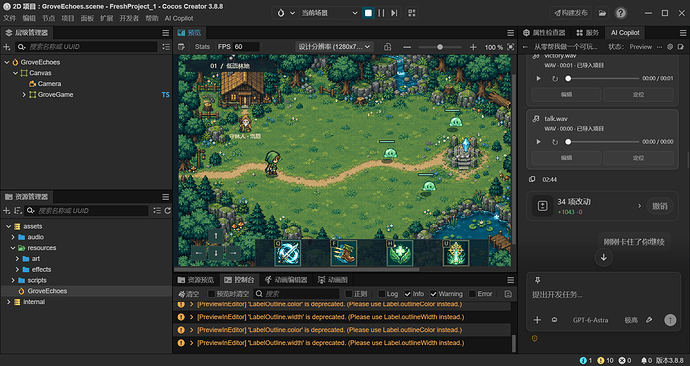This screenshot has height=366, width=690.
Task: Switch to the 控制台 console tab
Action: point(239,280)
